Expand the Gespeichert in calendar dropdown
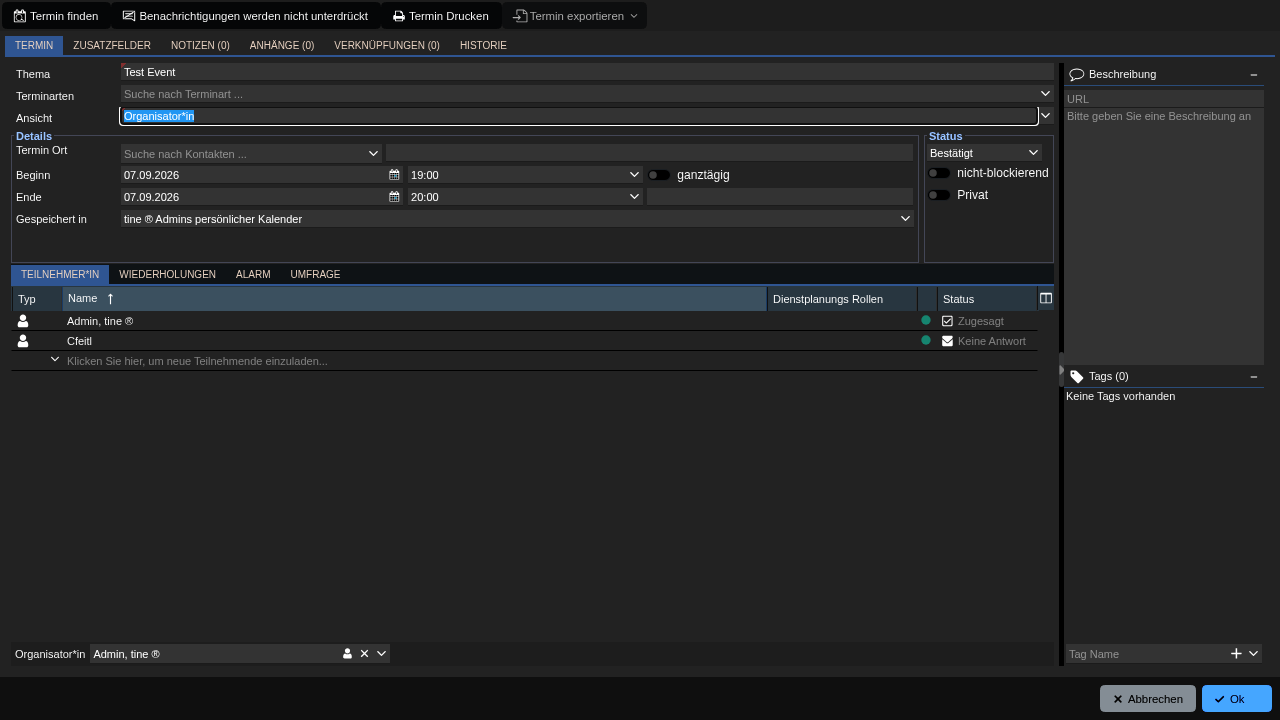Screen dimensions: 1280x720 coord(906,218)
